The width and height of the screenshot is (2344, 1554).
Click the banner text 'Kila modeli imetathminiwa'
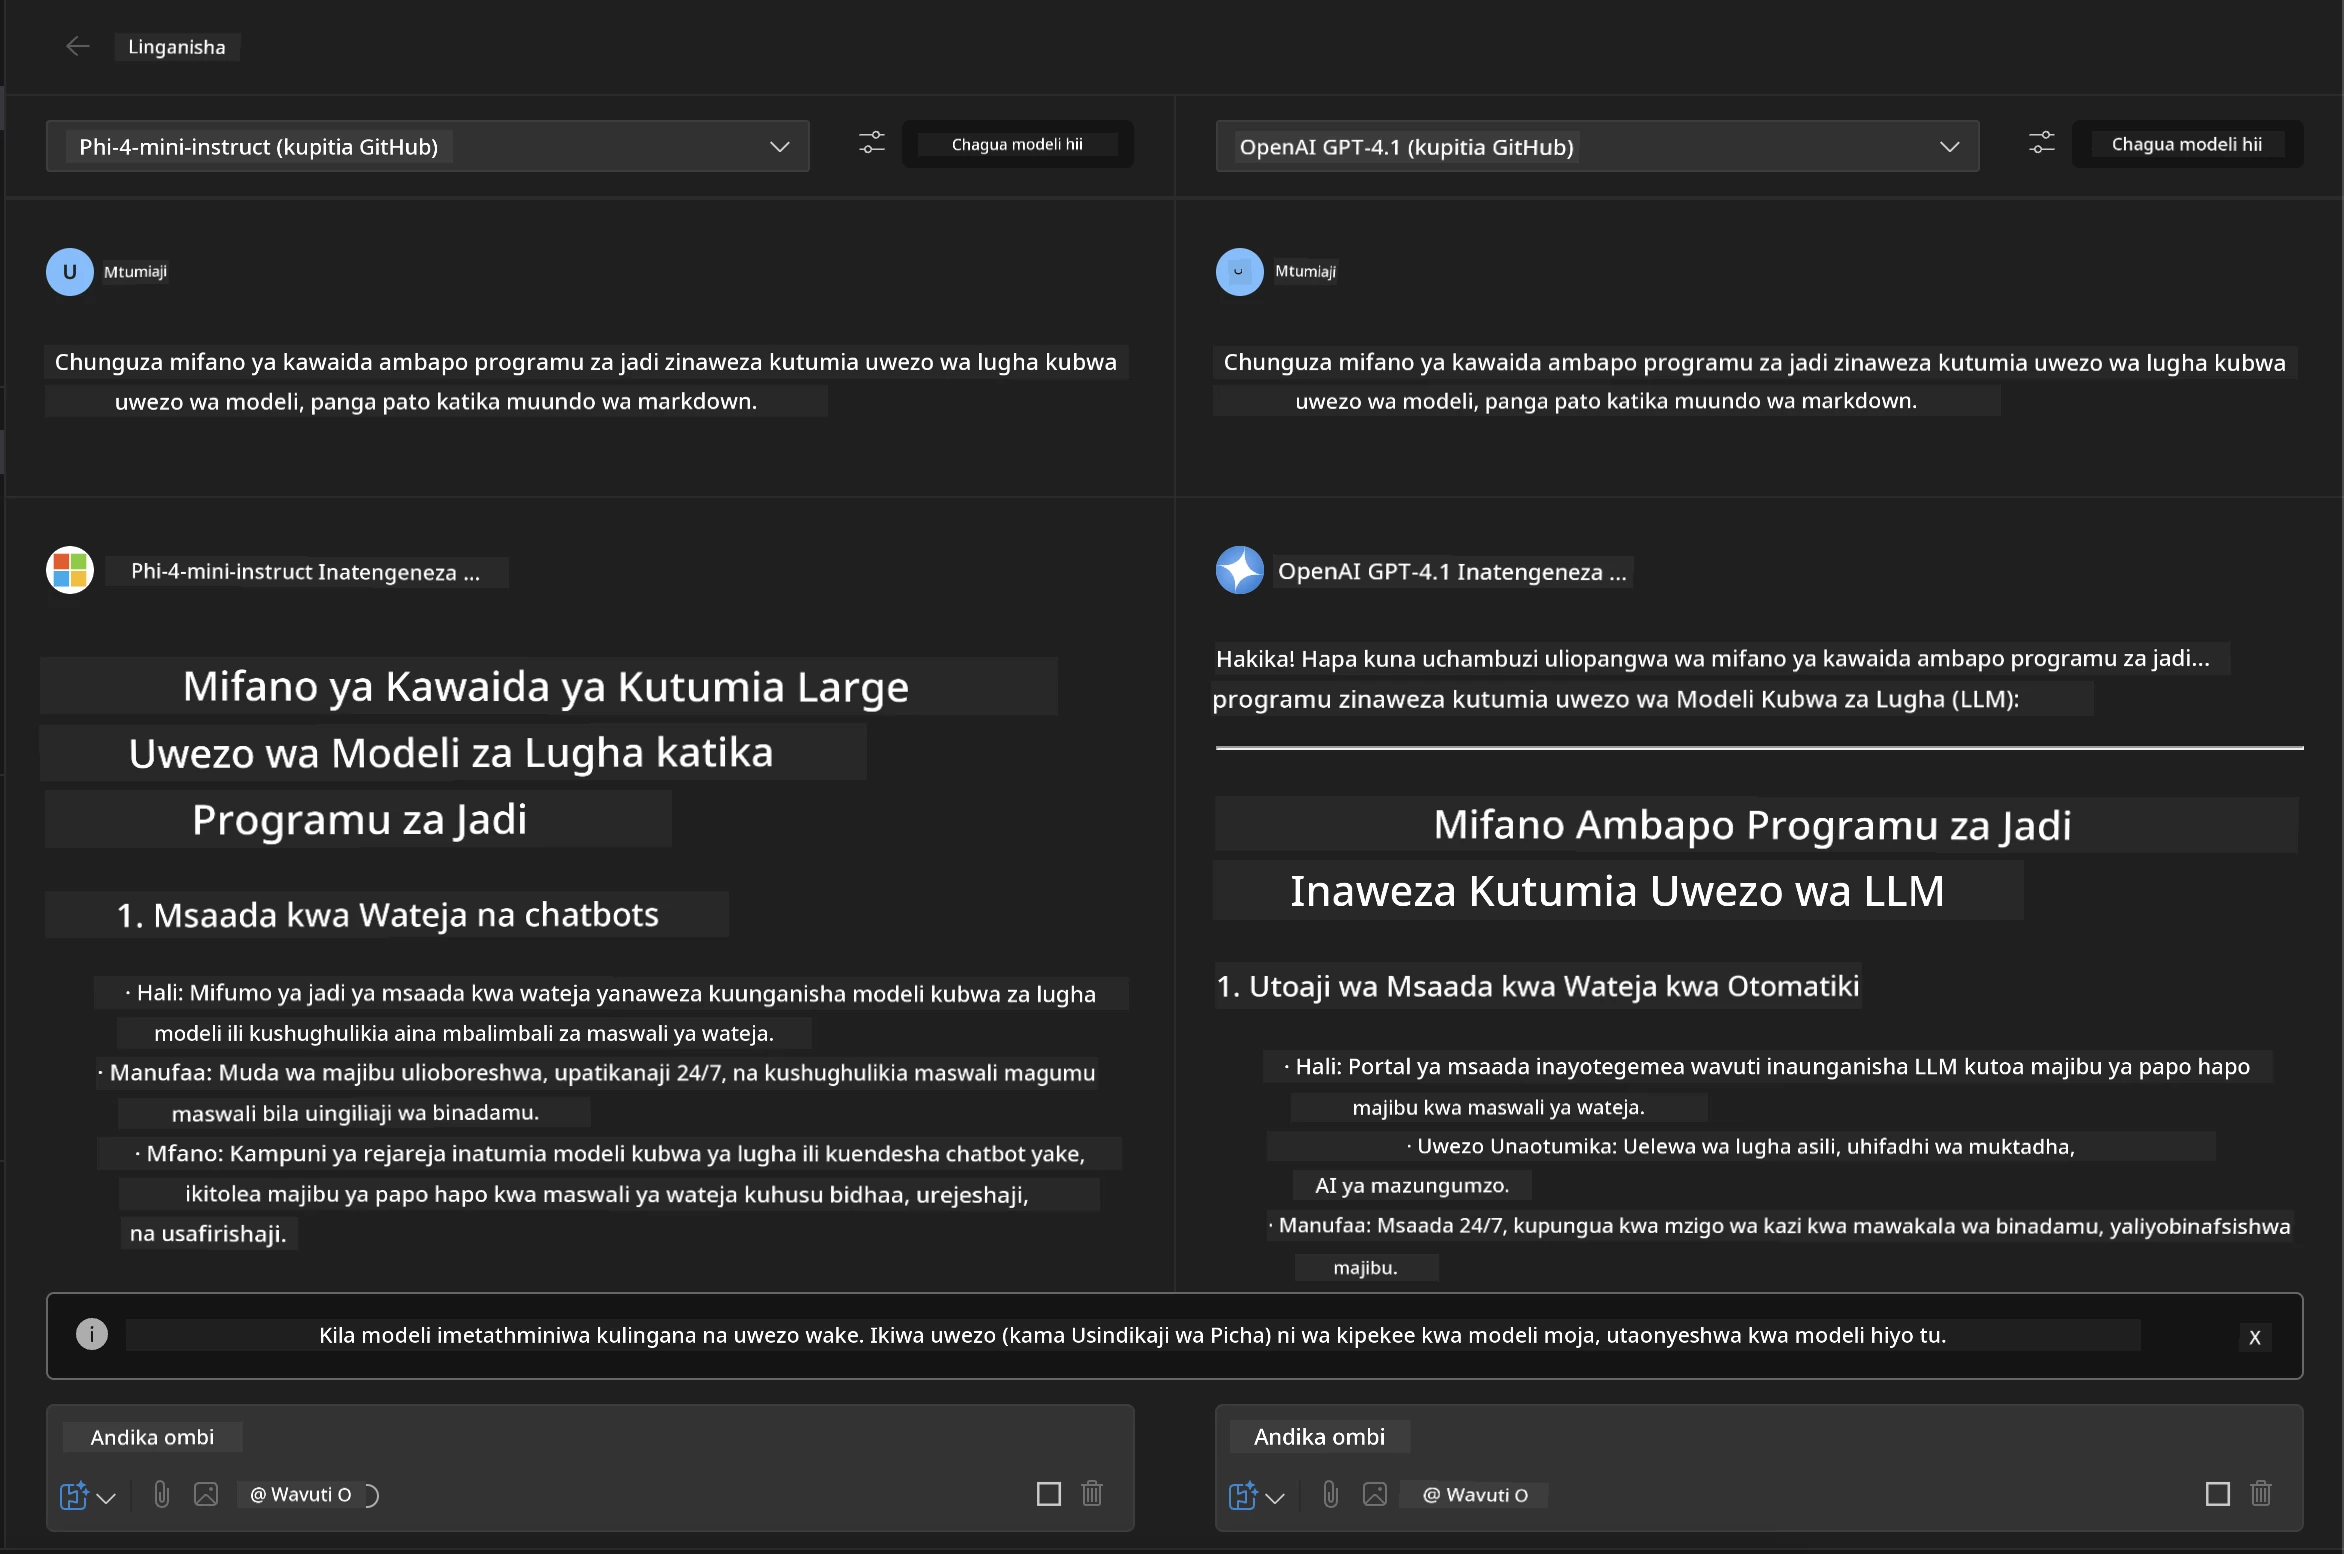[1132, 1335]
